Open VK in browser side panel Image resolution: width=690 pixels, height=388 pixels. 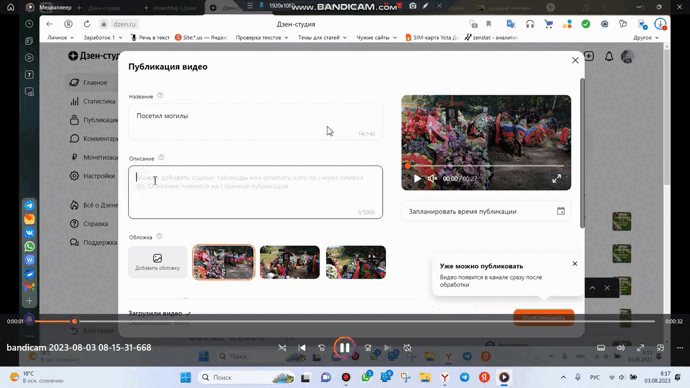29,233
